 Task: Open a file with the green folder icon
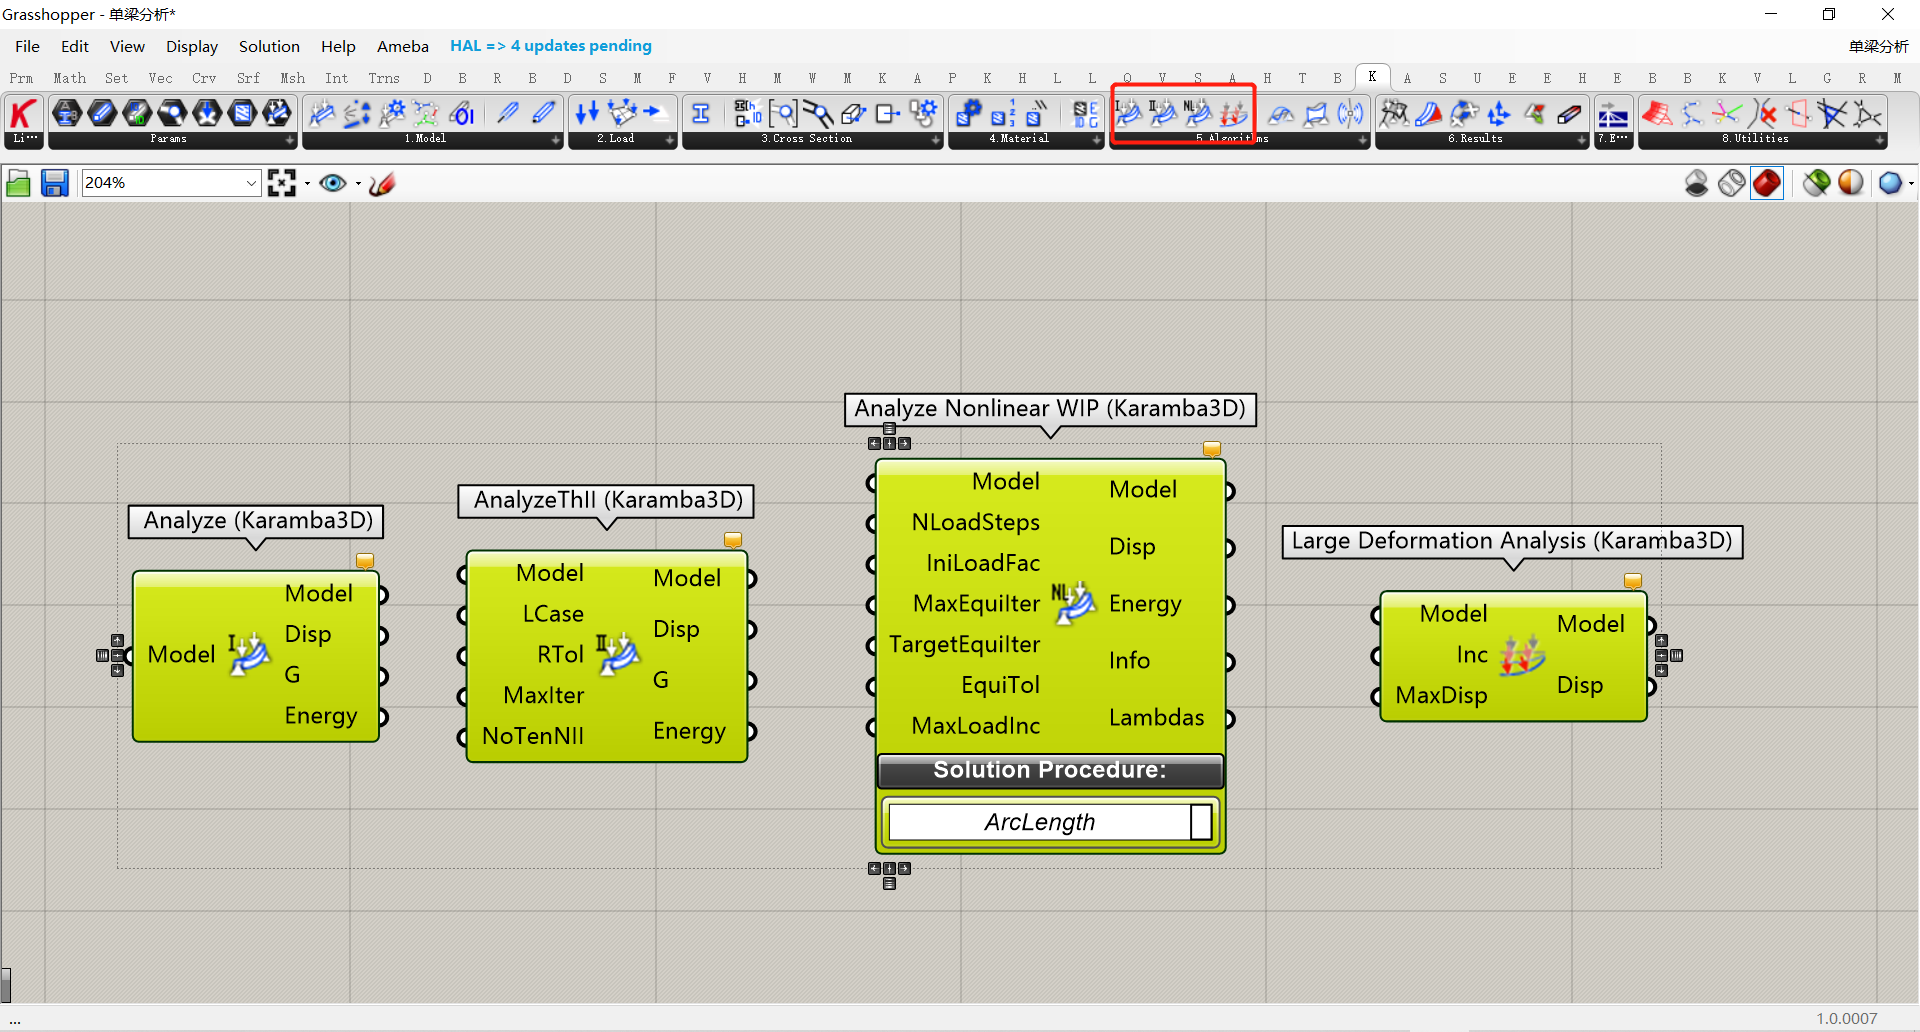click(x=18, y=183)
